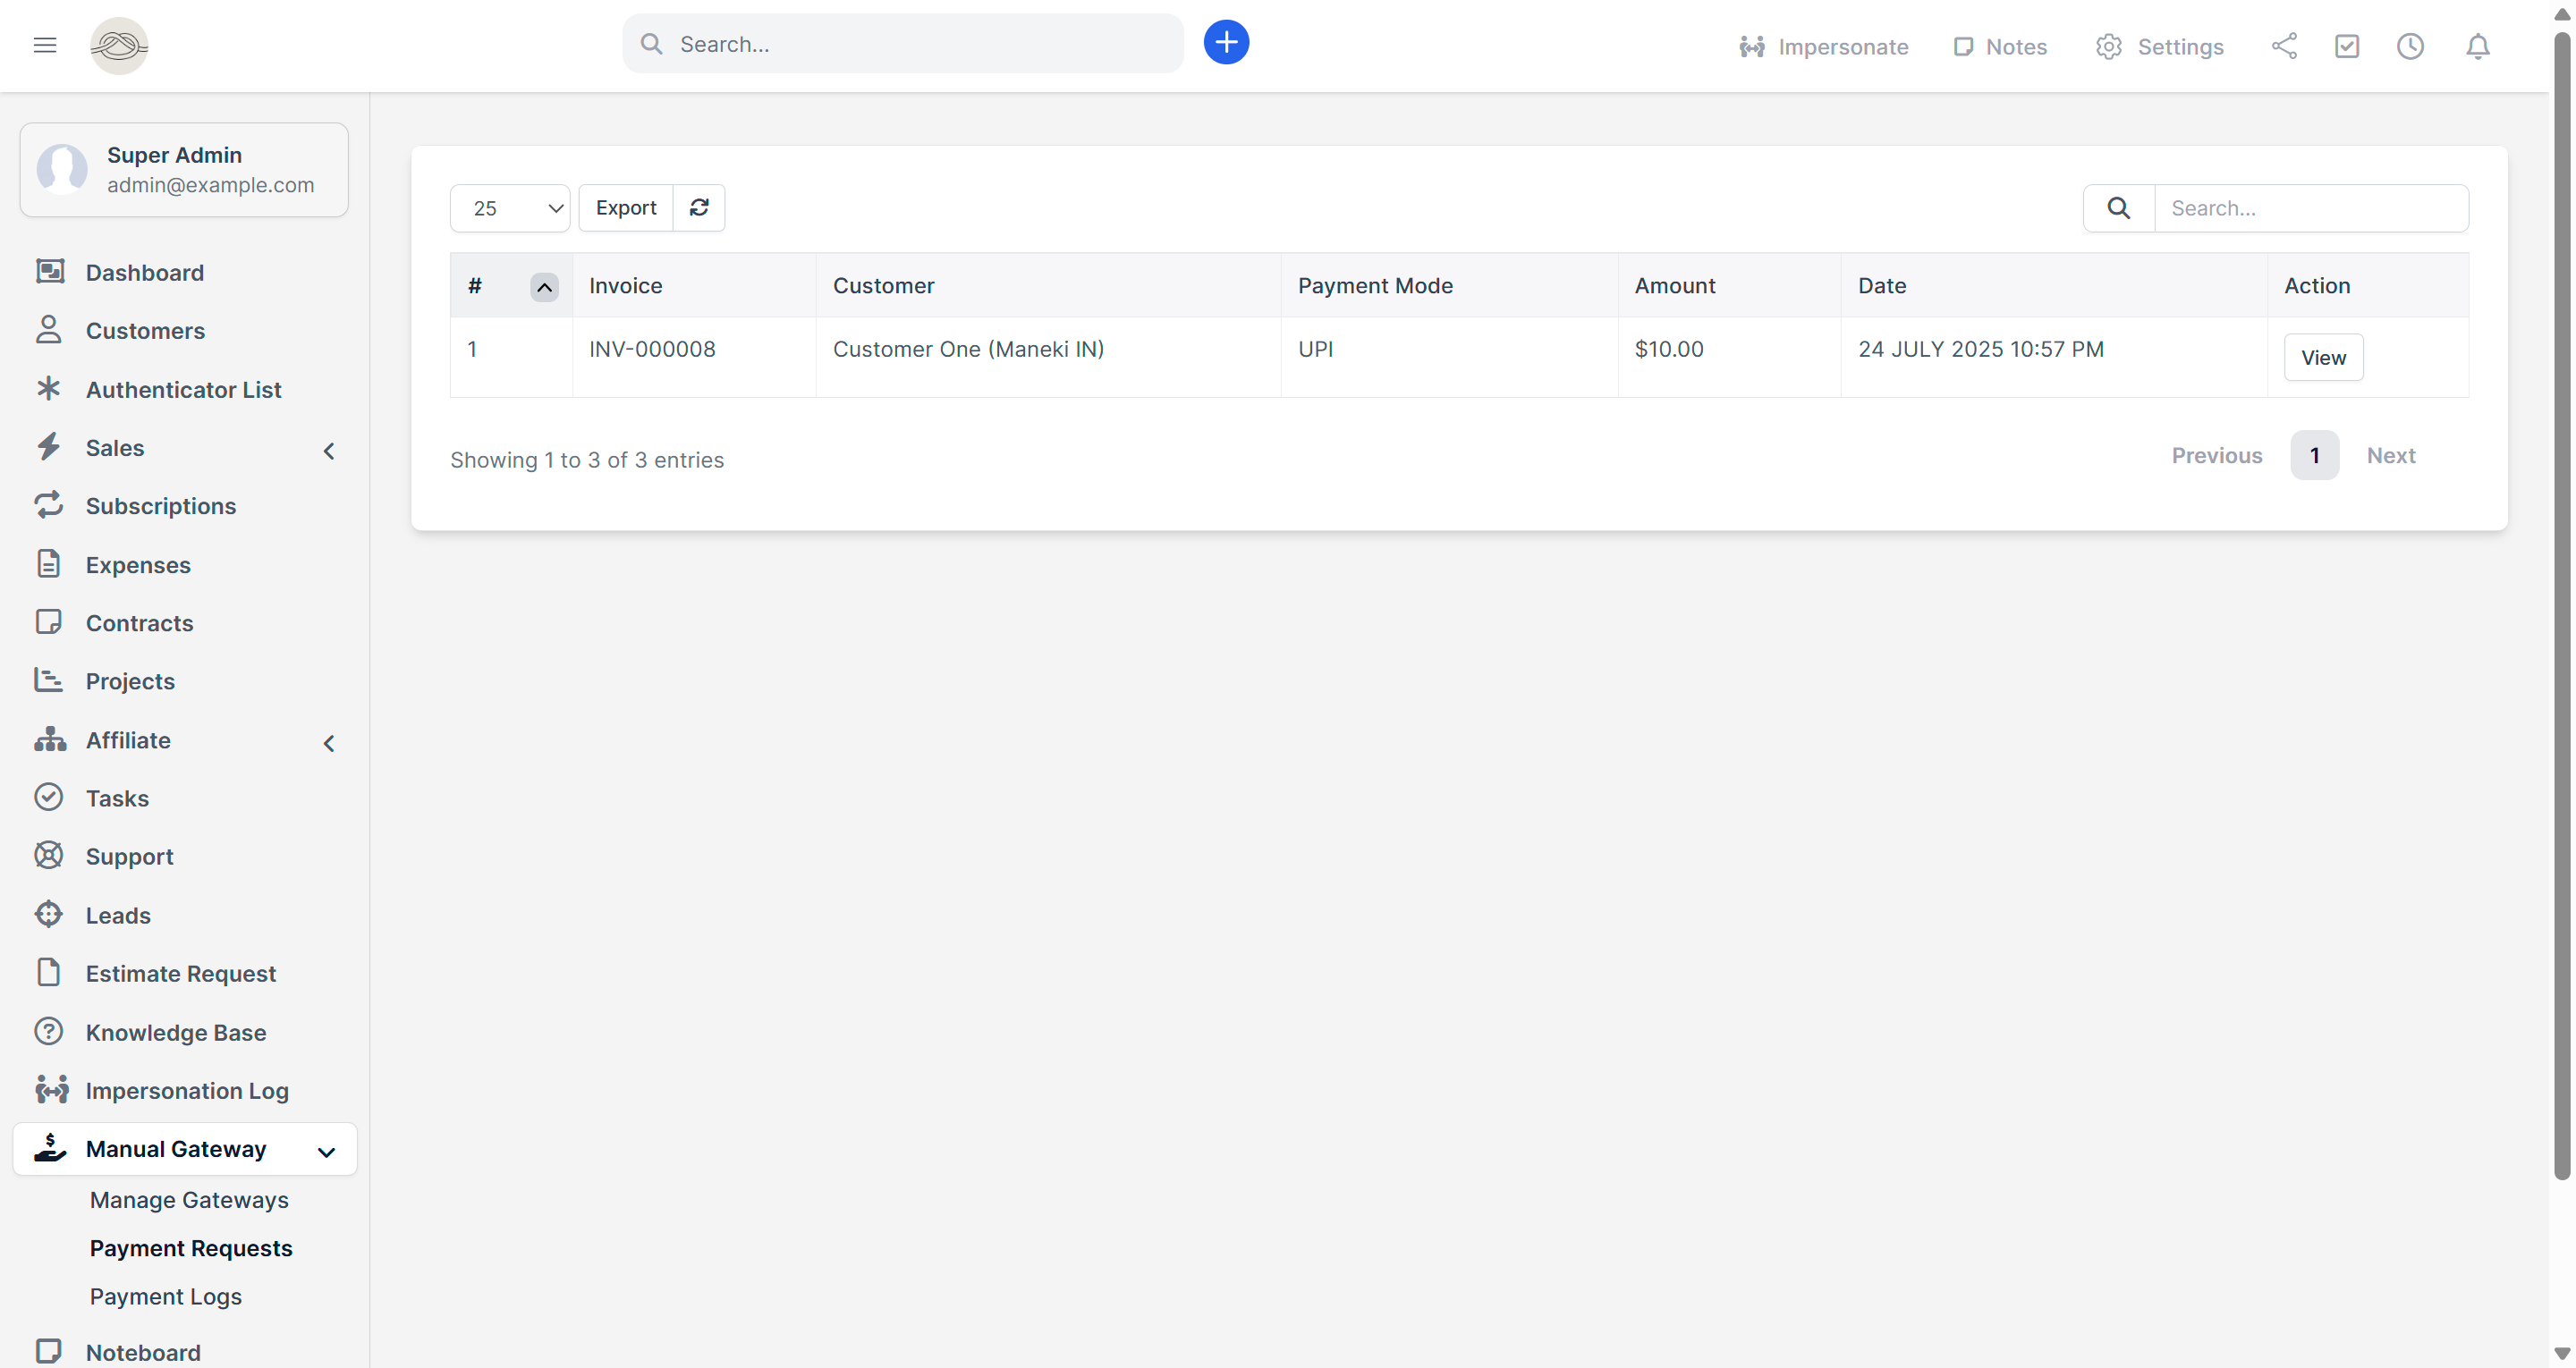2576x1368 pixels.
Task: Click the Estimate Request file icon
Action: pos(49,972)
